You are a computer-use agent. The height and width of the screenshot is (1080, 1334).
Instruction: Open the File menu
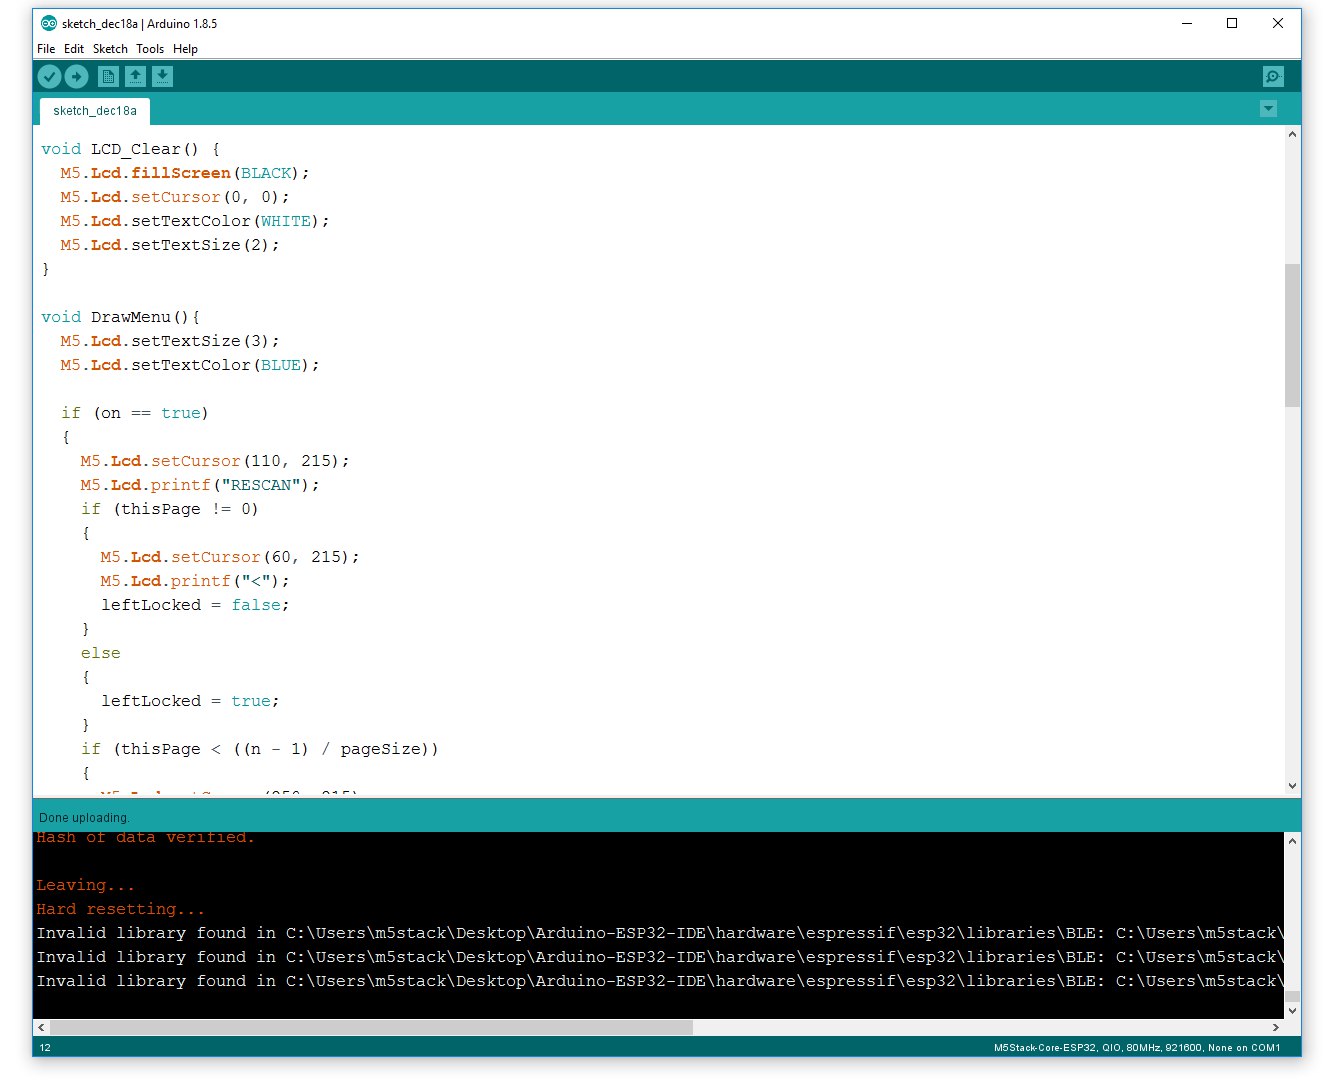pos(46,49)
